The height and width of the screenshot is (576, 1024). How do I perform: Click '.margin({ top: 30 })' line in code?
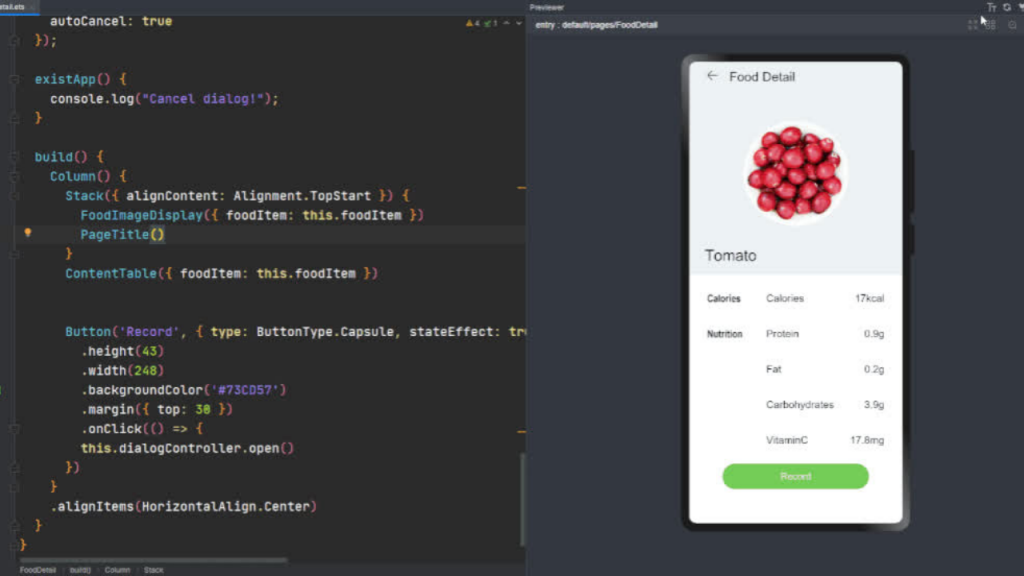point(157,409)
